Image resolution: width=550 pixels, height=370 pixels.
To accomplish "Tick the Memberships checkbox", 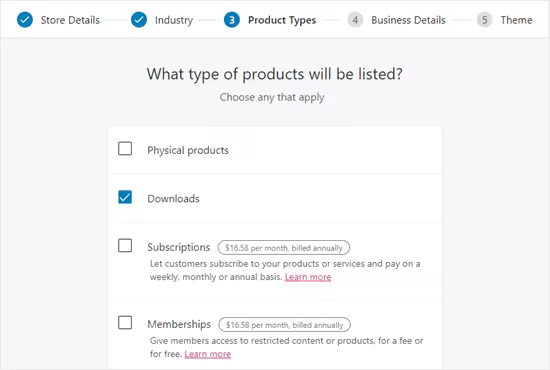I will (x=125, y=323).
